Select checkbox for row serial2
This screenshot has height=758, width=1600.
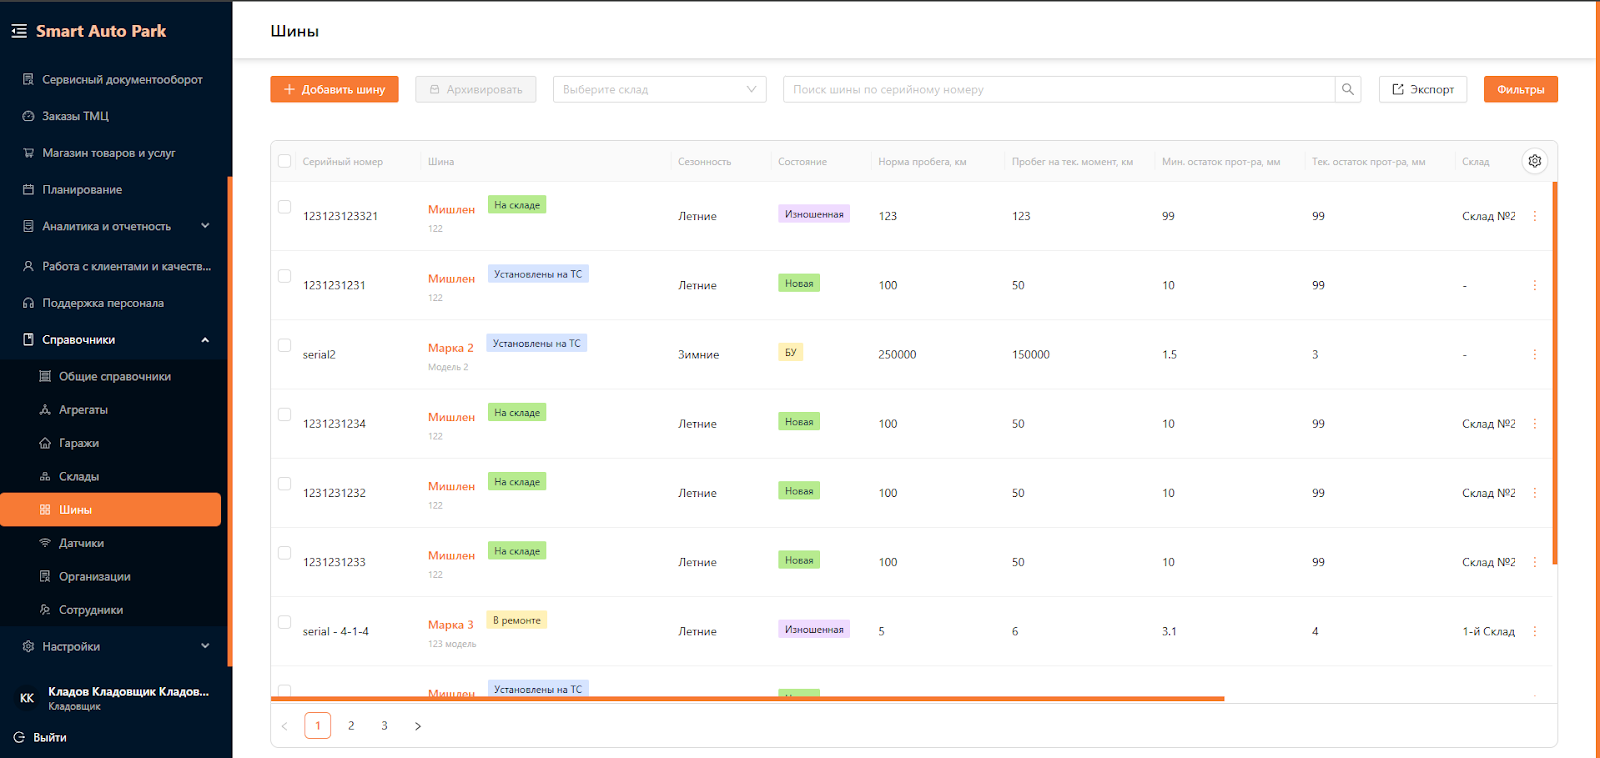[x=285, y=345]
